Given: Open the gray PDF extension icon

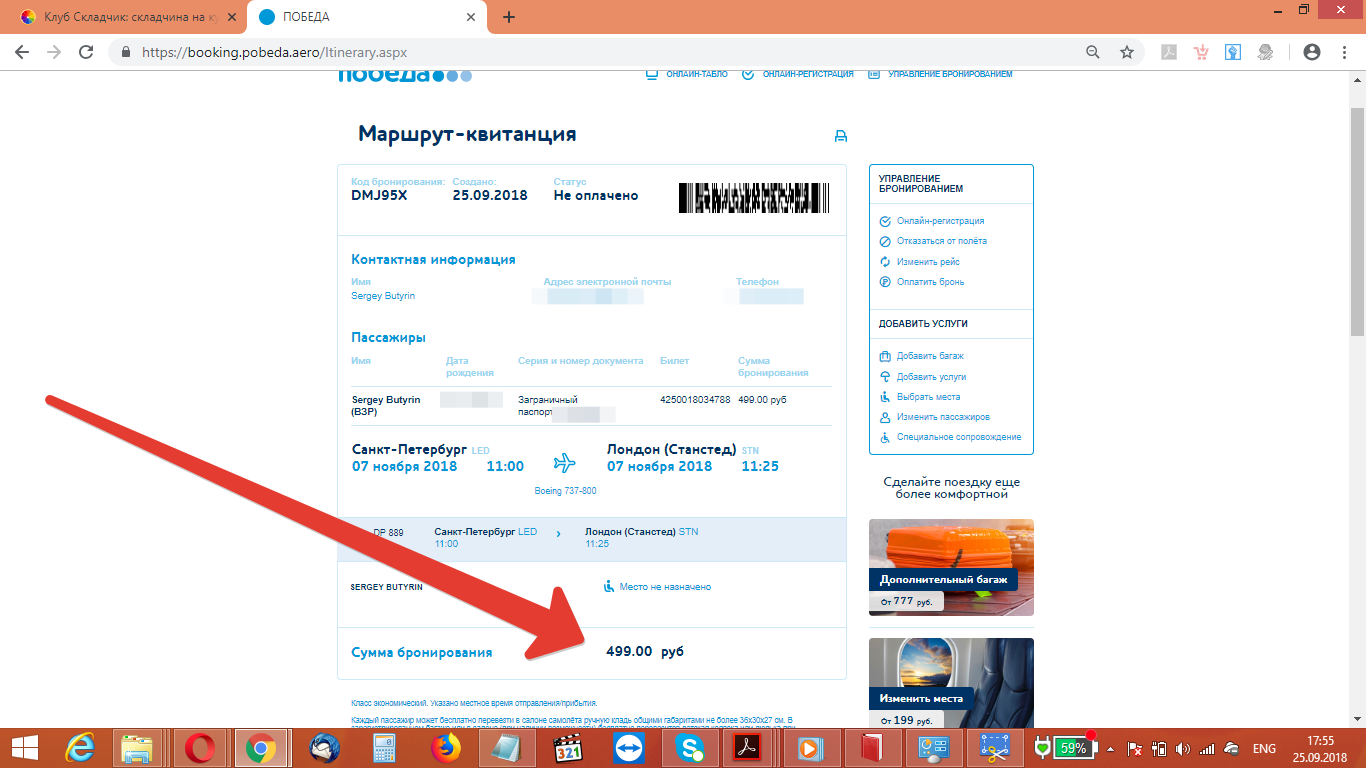Looking at the screenshot, I should [x=1168, y=52].
